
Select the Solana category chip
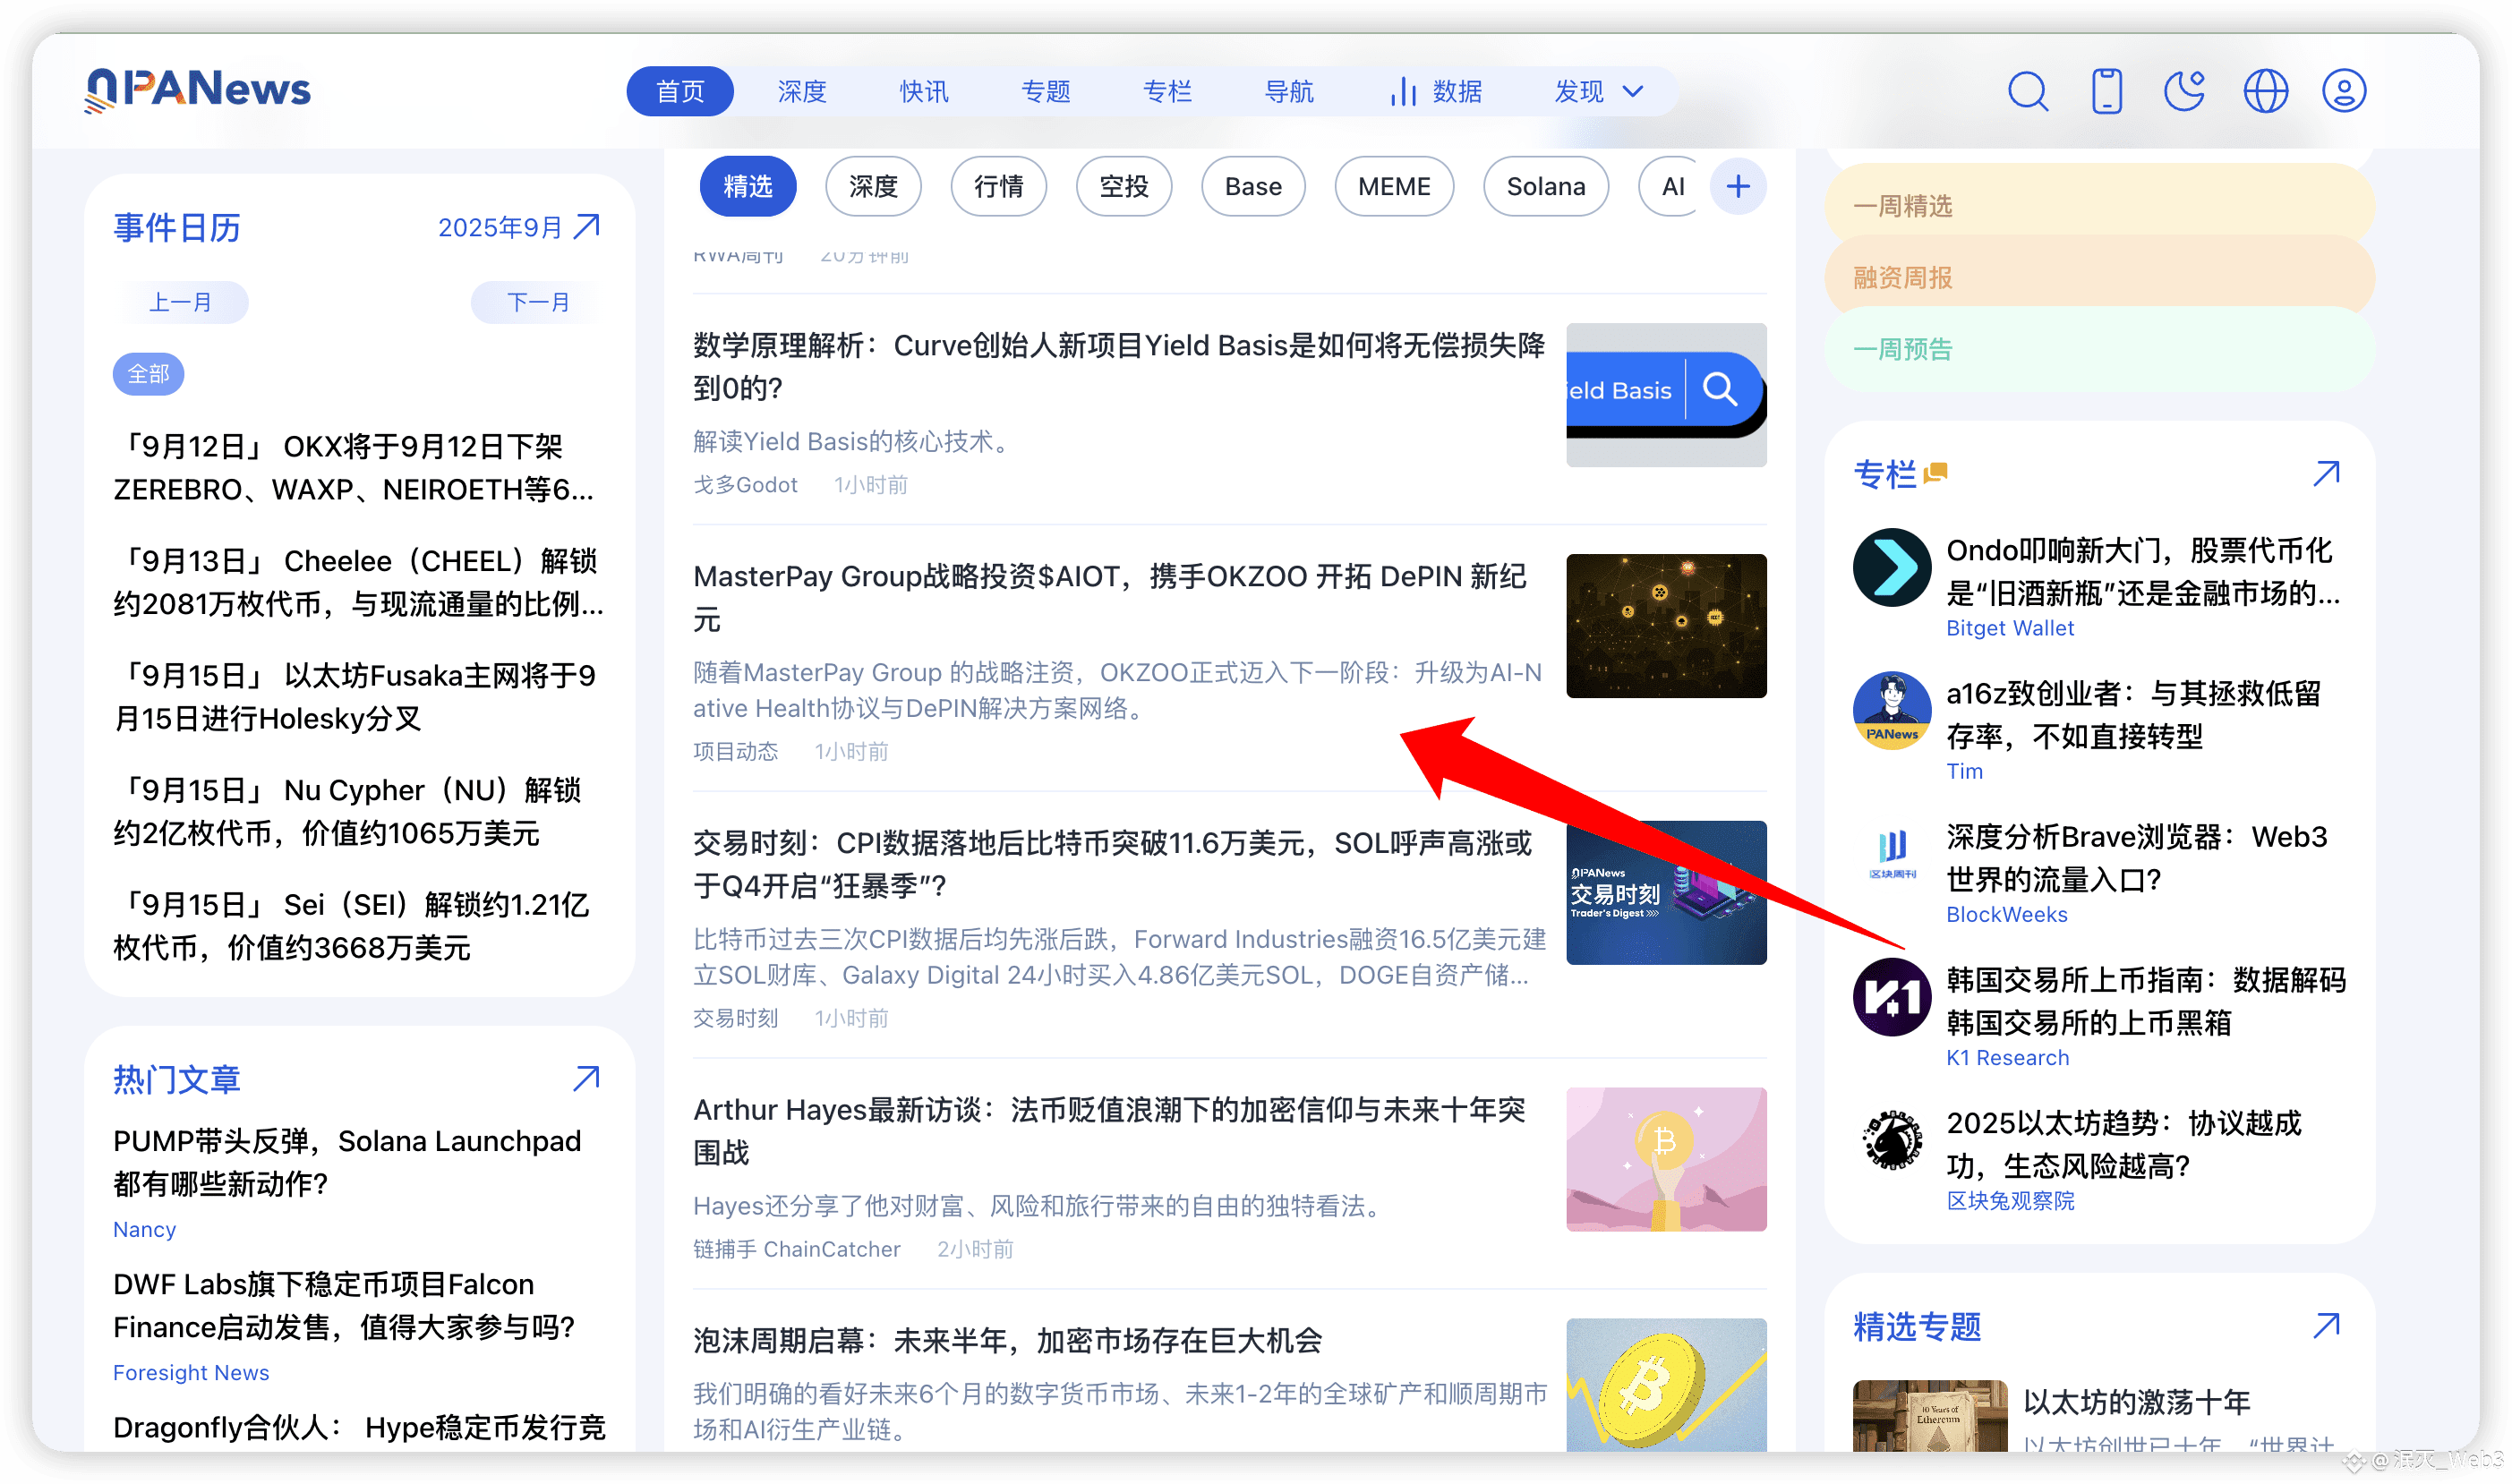click(x=1546, y=186)
